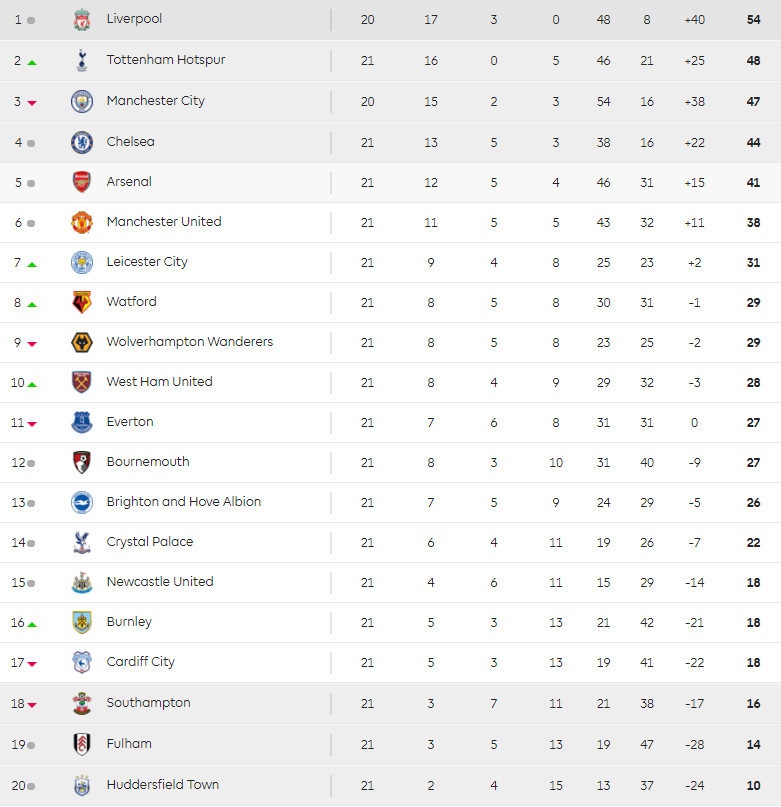Viewport: 781px width, 807px height.
Task: Select the Watford club badge
Action: click(82, 302)
